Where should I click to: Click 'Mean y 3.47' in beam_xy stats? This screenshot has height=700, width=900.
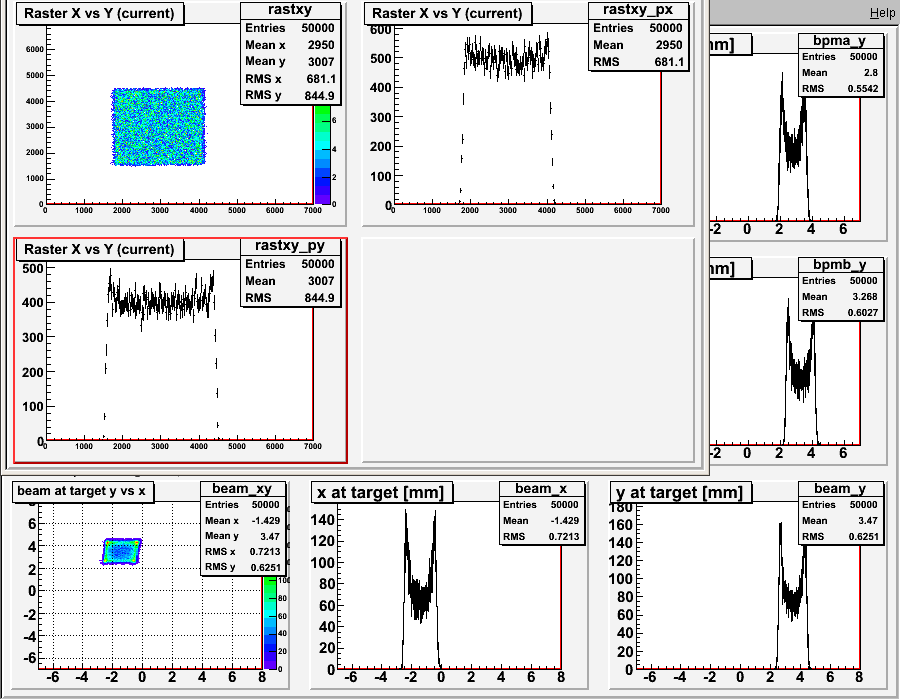click(243, 536)
